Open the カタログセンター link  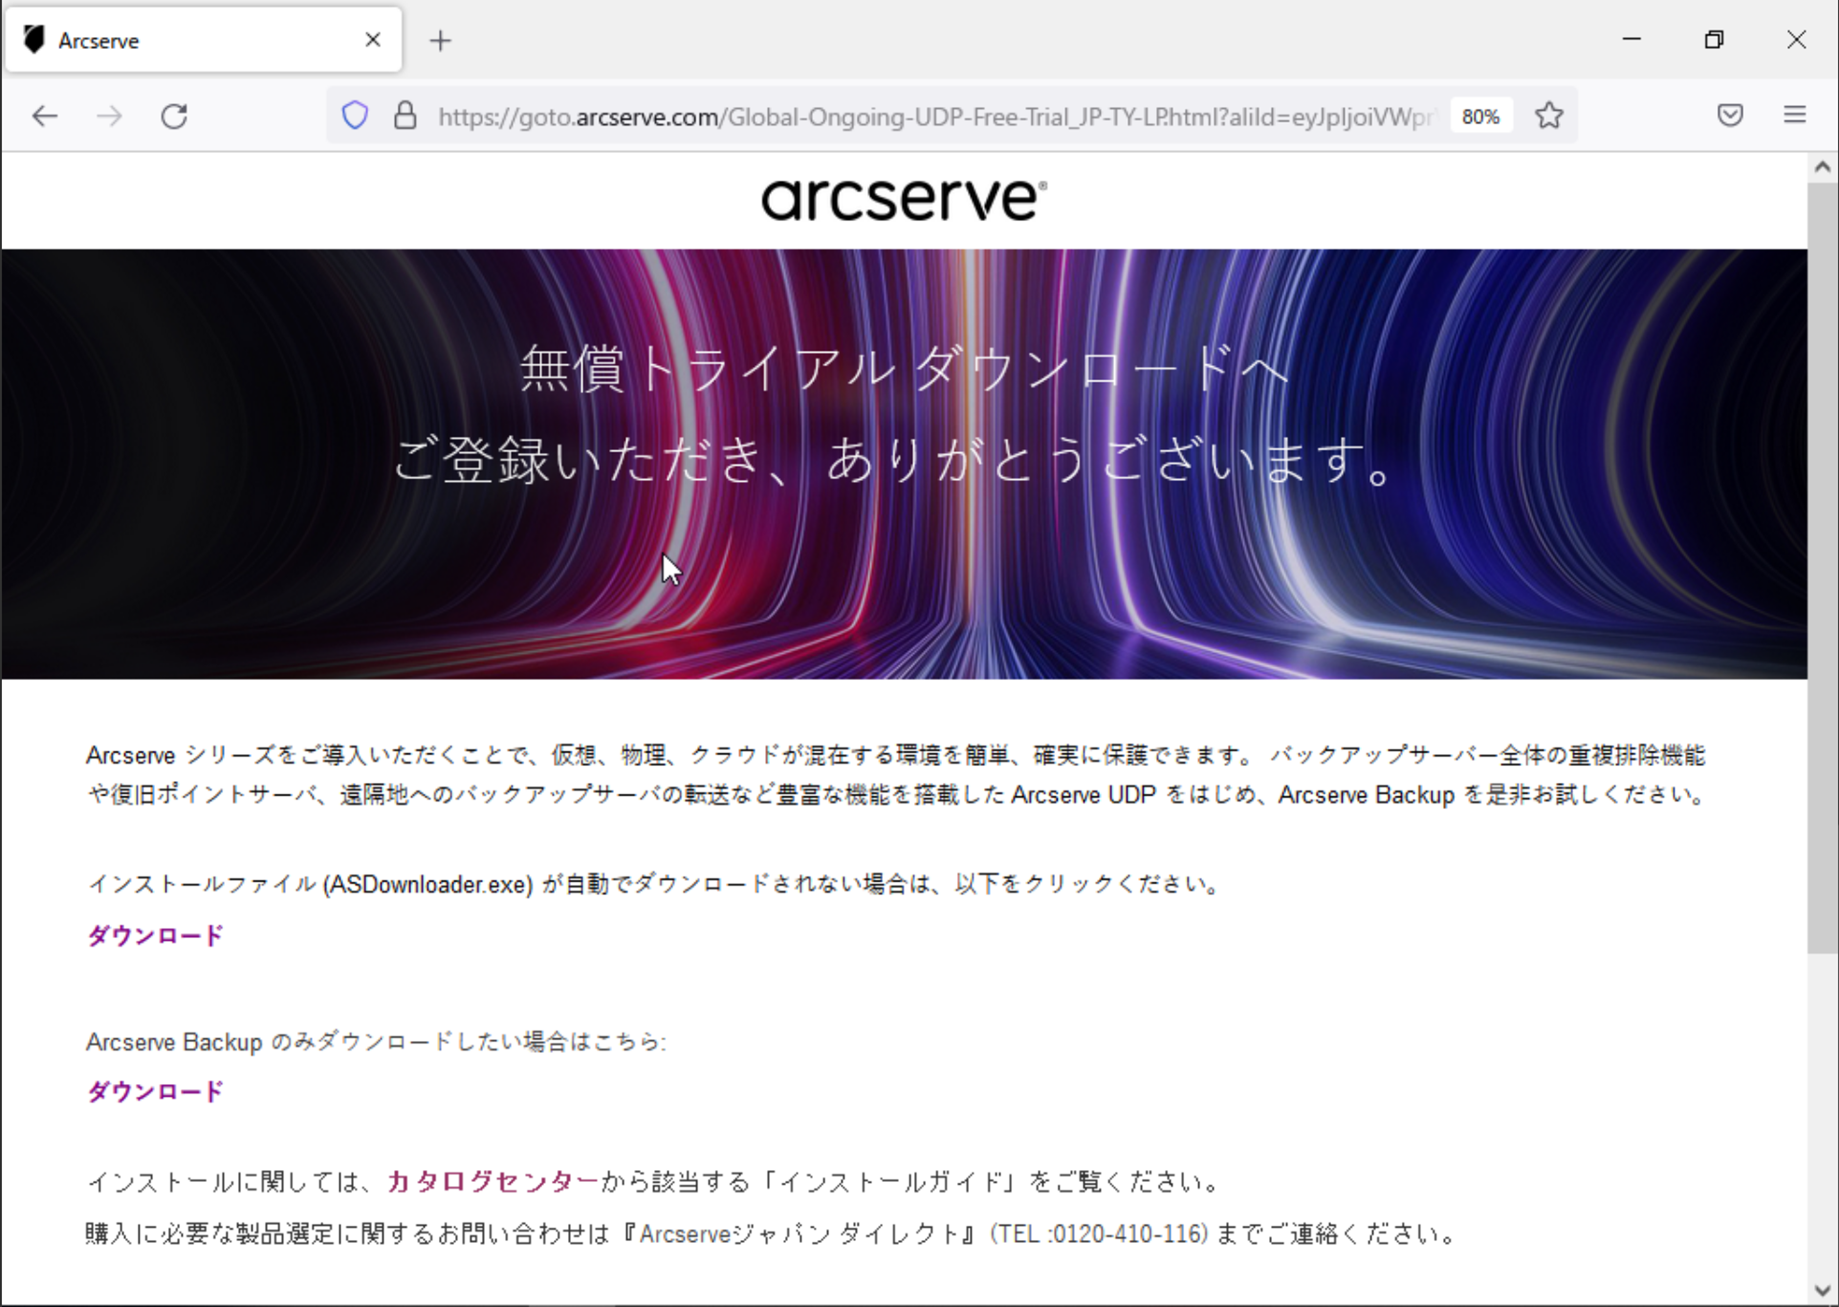491,1181
